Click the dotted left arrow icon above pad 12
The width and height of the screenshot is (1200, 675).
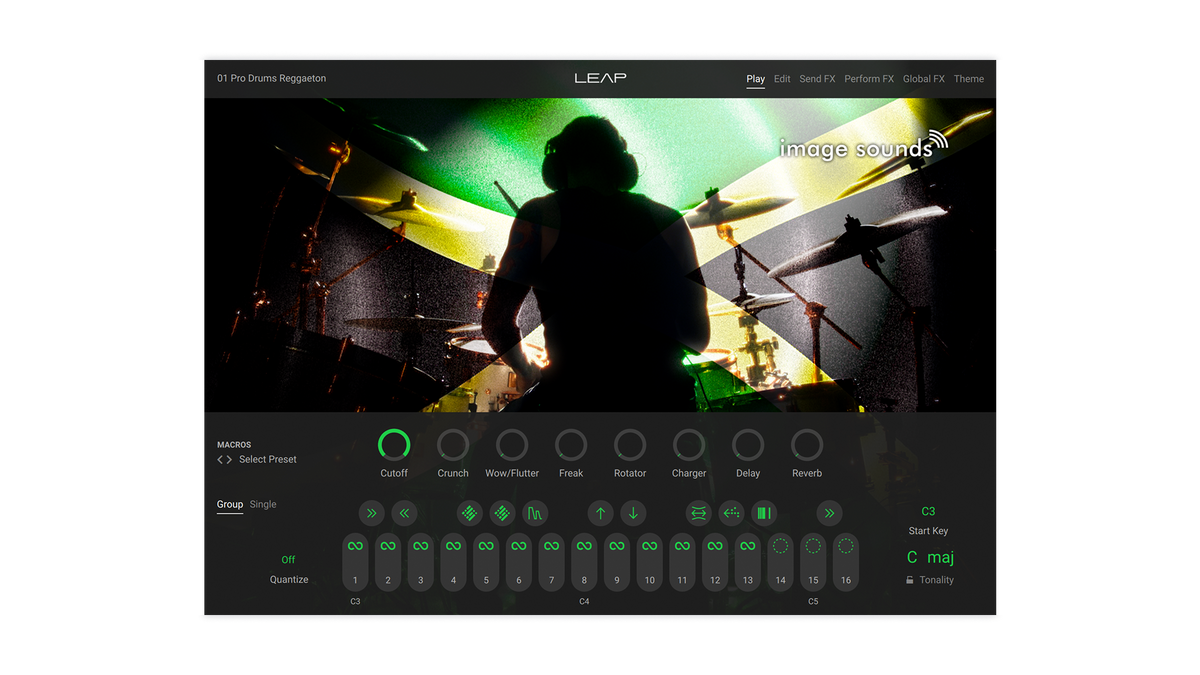(731, 514)
